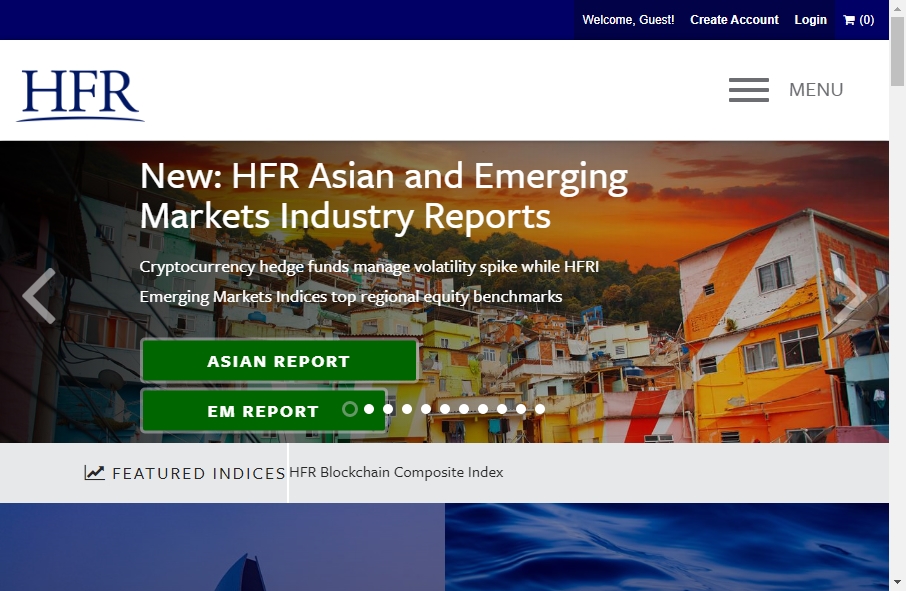Select the ninth carousel dot
The width and height of the screenshot is (906, 591).
click(502, 409)
